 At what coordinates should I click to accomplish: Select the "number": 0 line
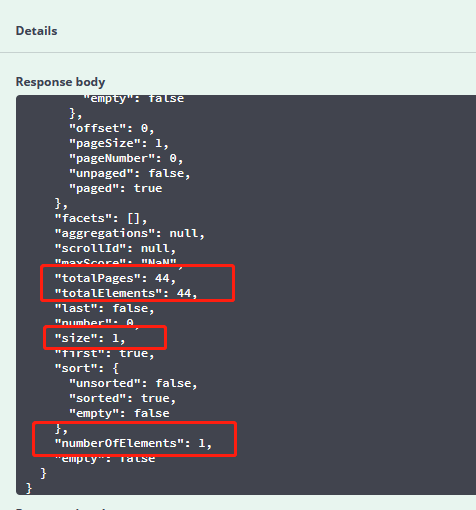click(97, 323)
